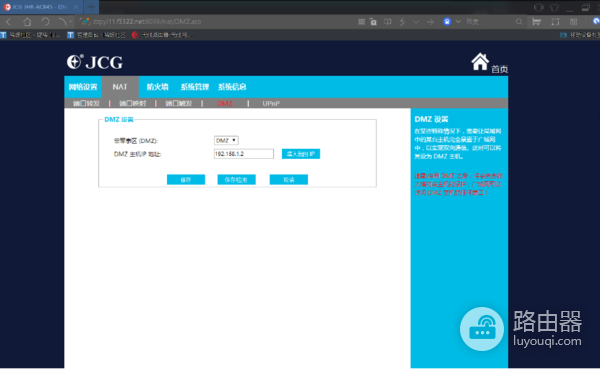
Task: Switch to the 端口转发 sub-tab
Action: pos(86,103)
